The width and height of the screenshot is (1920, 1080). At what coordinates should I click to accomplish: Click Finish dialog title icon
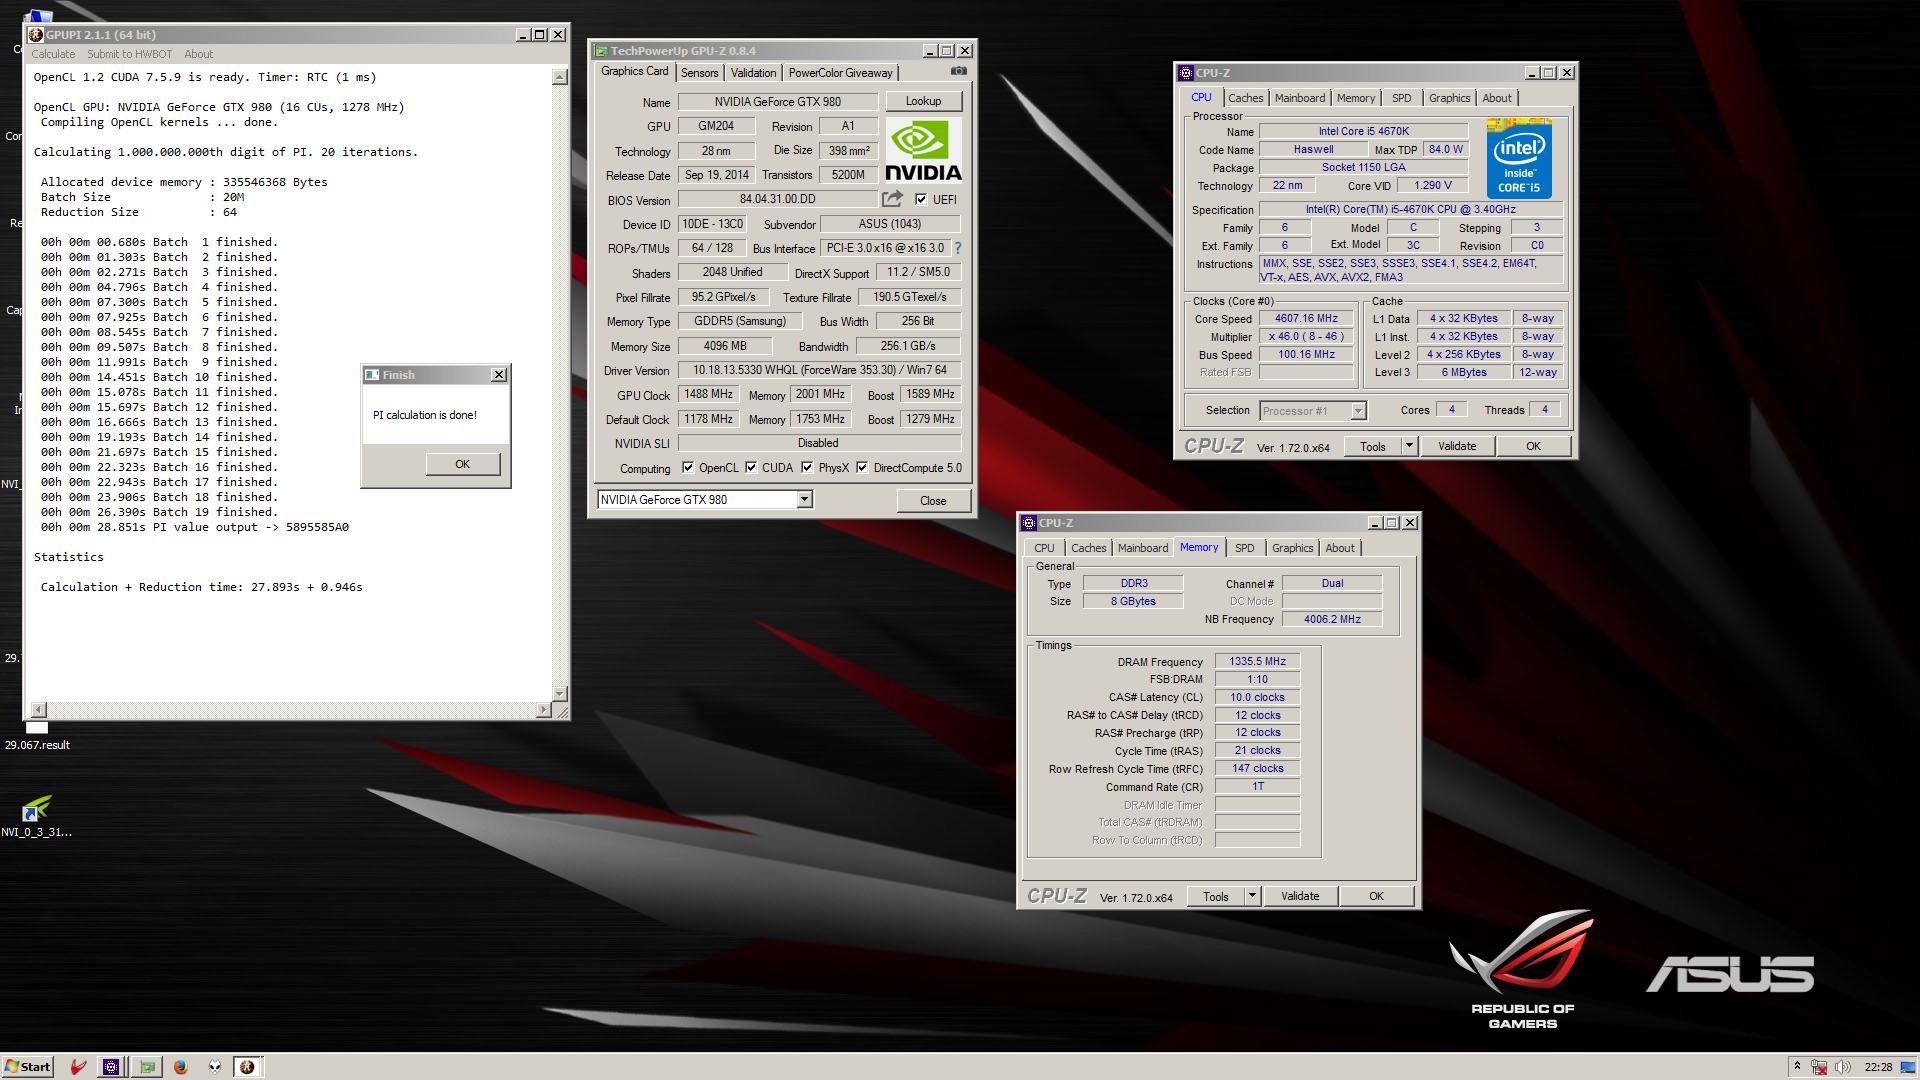[x=372, y=375]
